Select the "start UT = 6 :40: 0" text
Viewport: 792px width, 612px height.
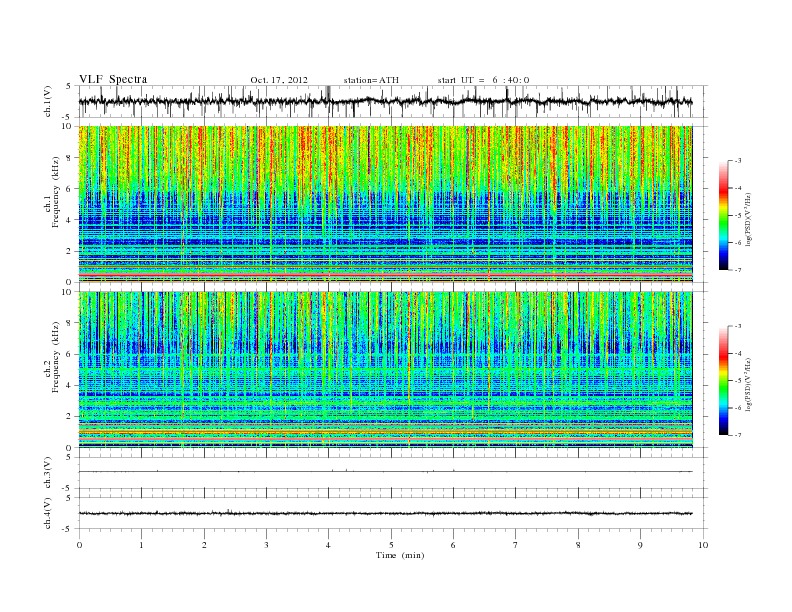483,80
